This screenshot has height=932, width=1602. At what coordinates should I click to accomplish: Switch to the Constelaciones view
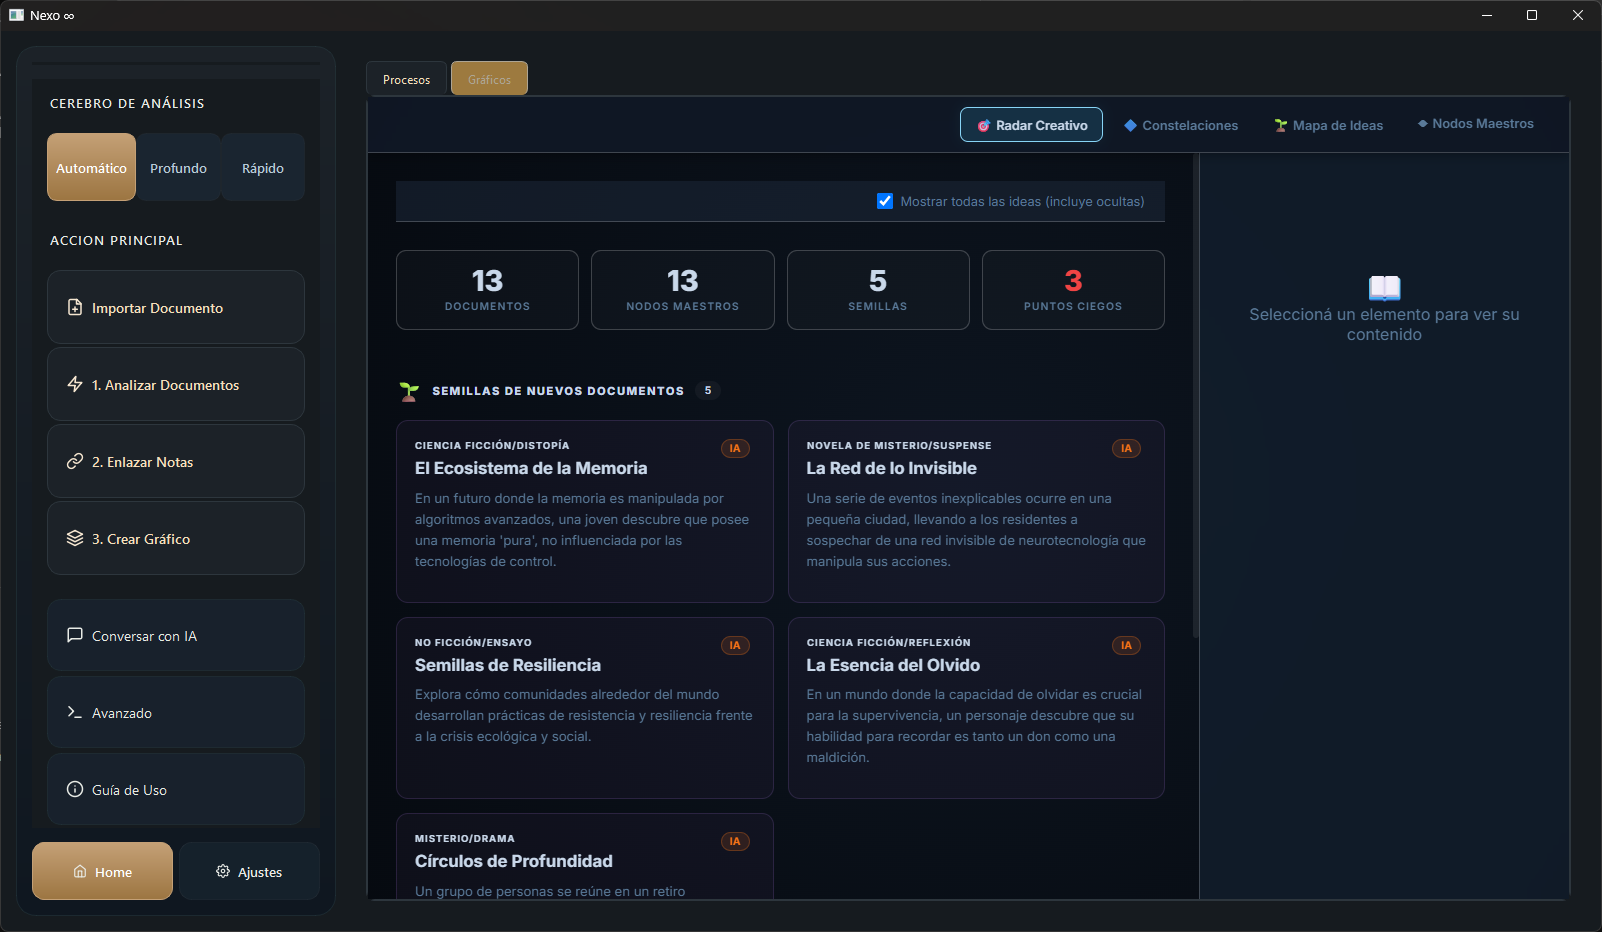point(1180,125)
